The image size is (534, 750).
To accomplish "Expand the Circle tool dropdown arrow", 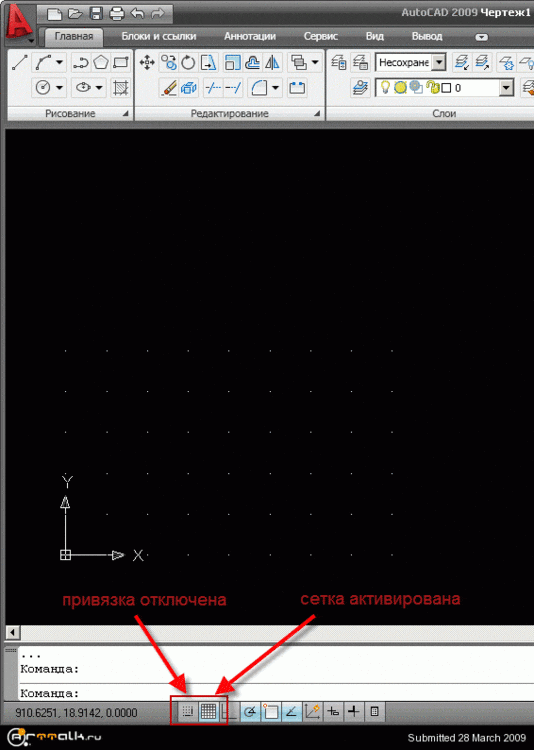I will pyautogui.click(x=59, y=88).
